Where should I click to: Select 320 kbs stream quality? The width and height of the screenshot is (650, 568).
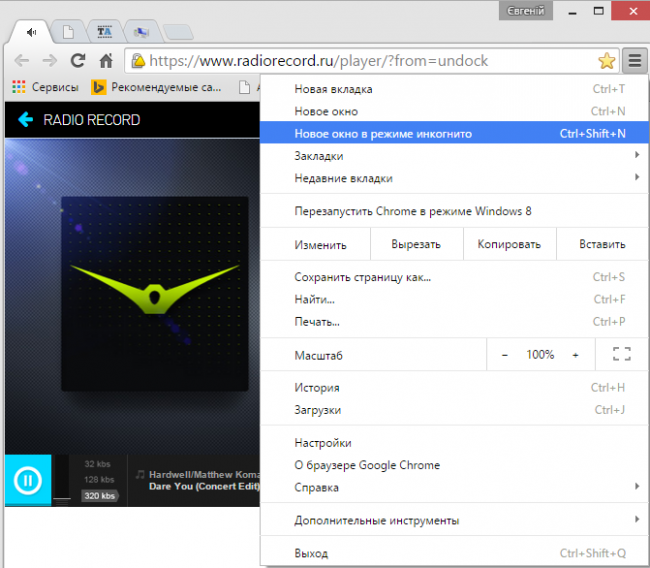point(99,495)
